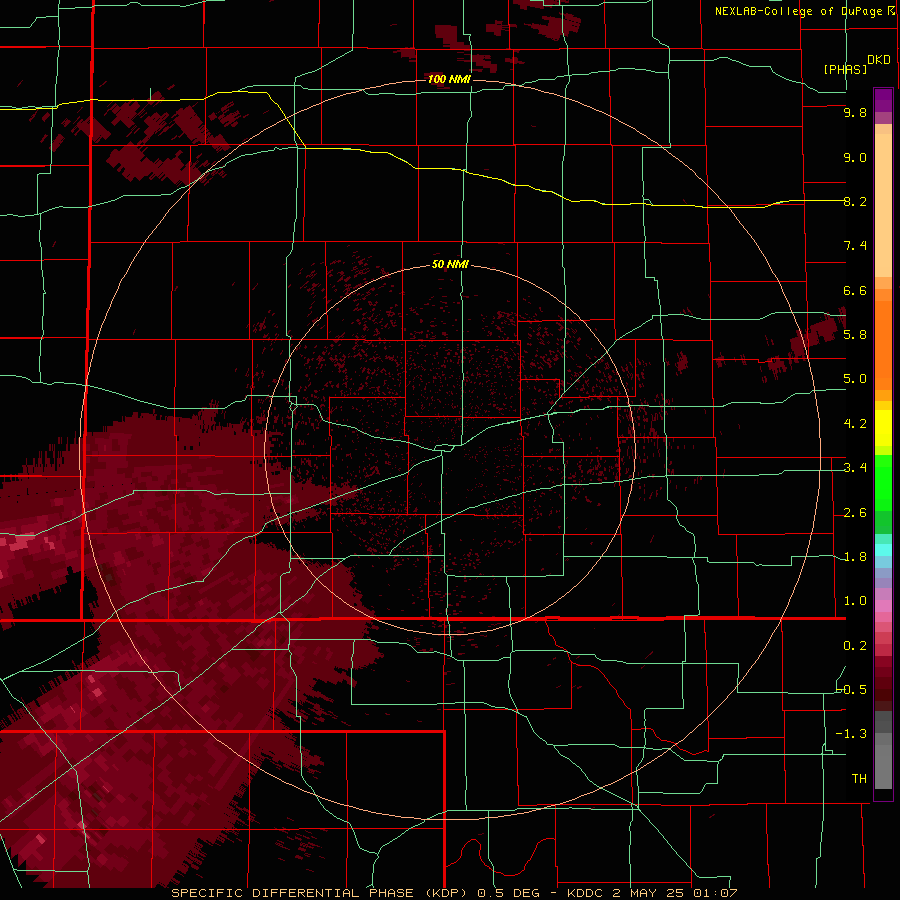Click the 1.8 scale value
Screen dimensions: 900x900
[855, 557]
